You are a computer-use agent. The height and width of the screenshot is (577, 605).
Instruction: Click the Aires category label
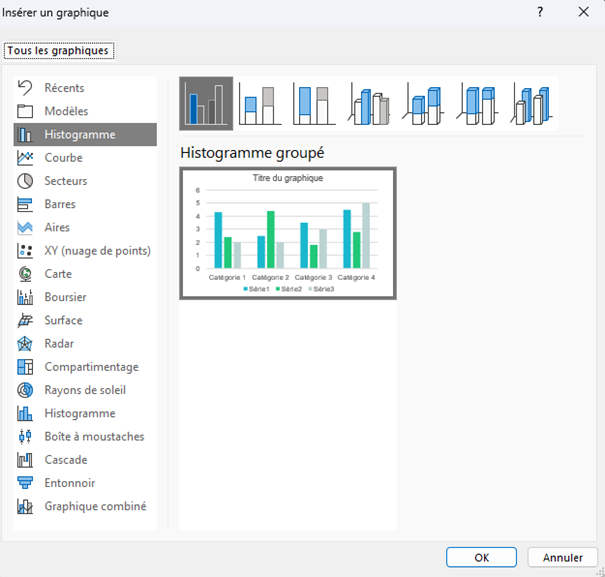coord(57,227)
